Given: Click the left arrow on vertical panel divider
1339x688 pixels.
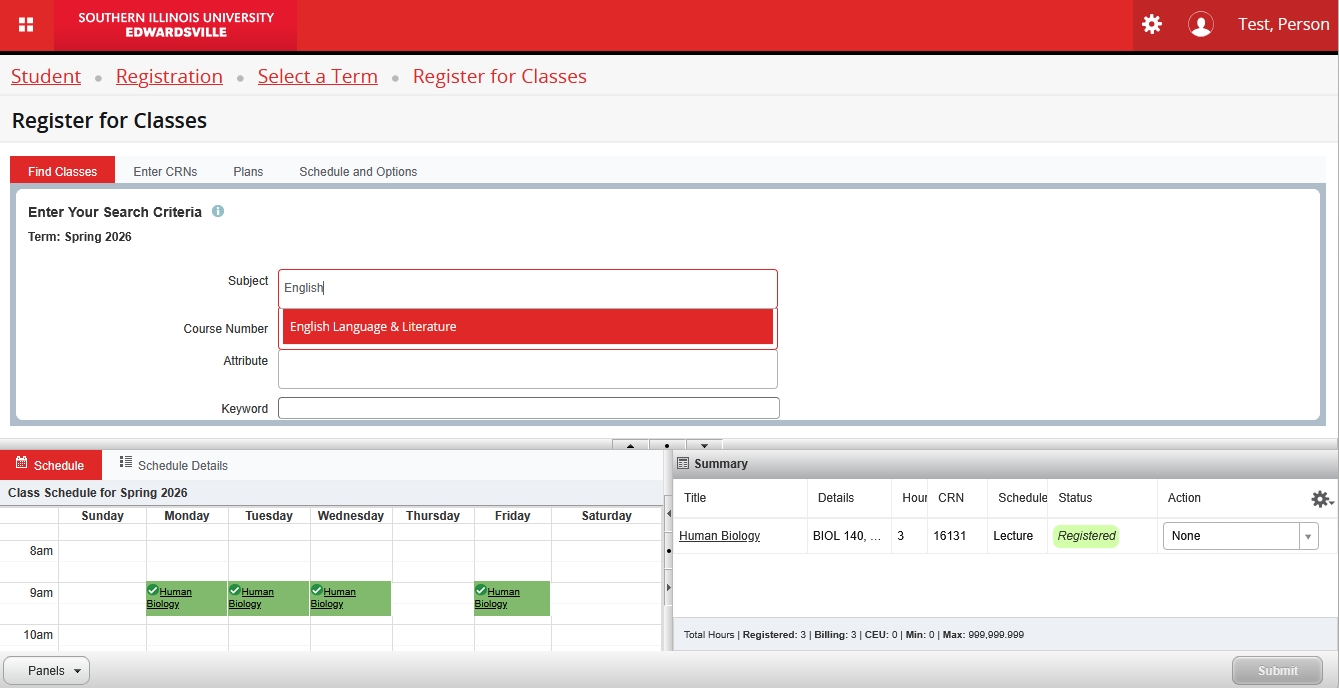Looking at the screenshot, I should coord(668,514).
